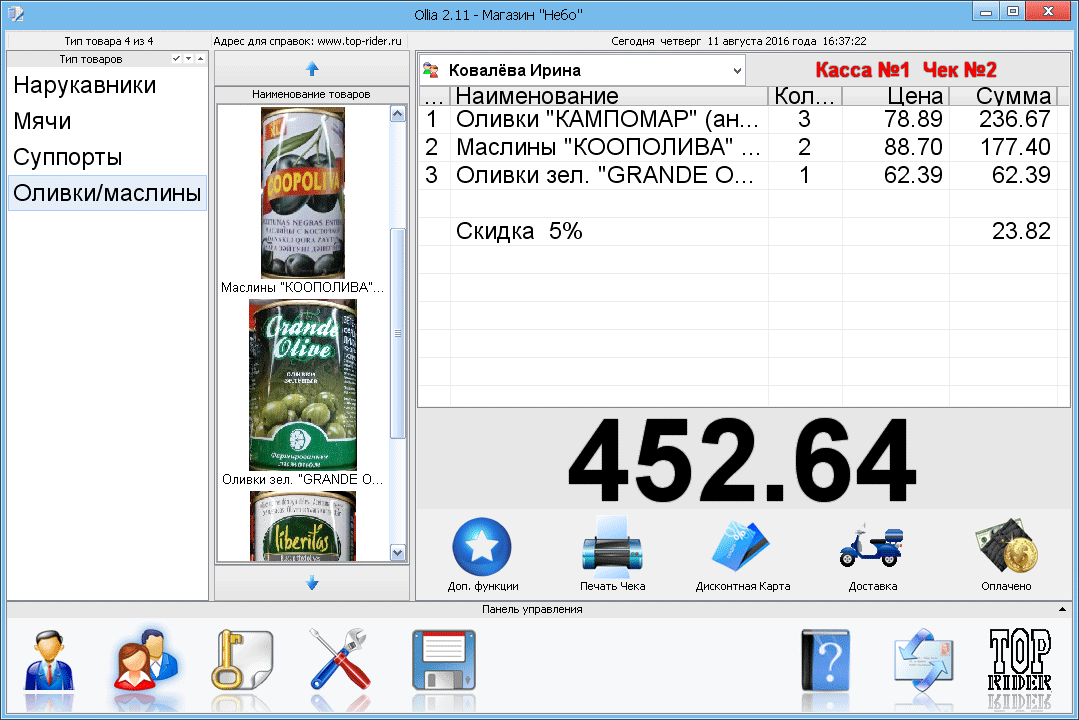Click the Цена column header
The width and height of the screenshot is (1079, 720).
click(896, 96)
